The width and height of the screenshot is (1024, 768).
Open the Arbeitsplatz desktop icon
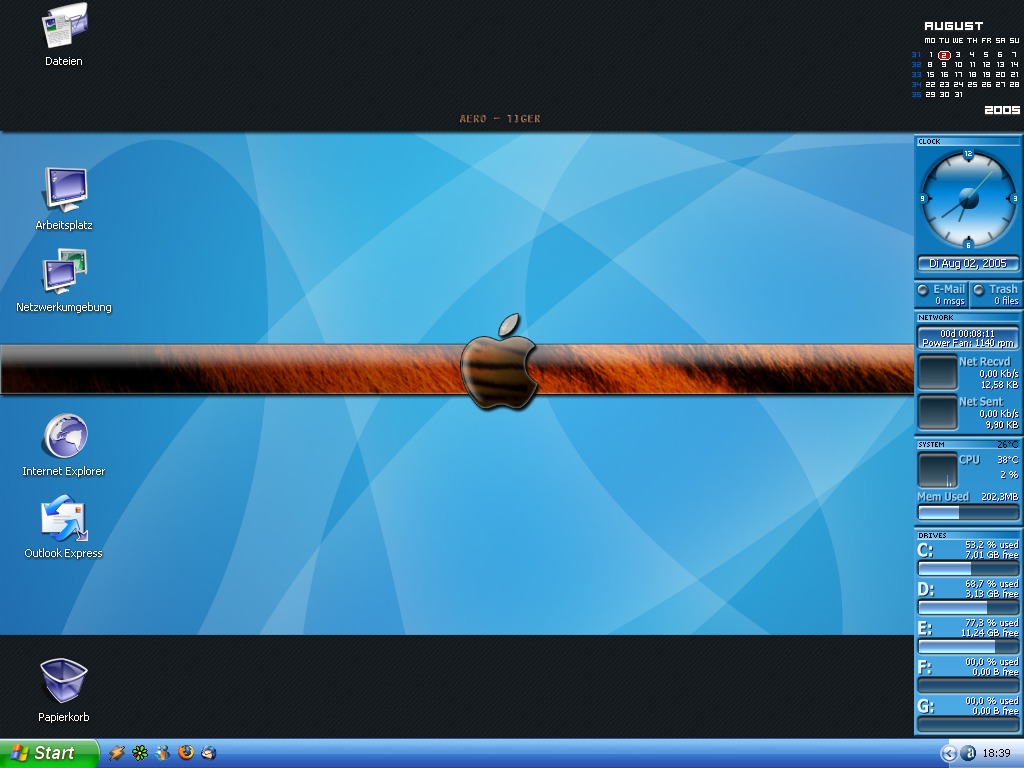click(64, 198)
